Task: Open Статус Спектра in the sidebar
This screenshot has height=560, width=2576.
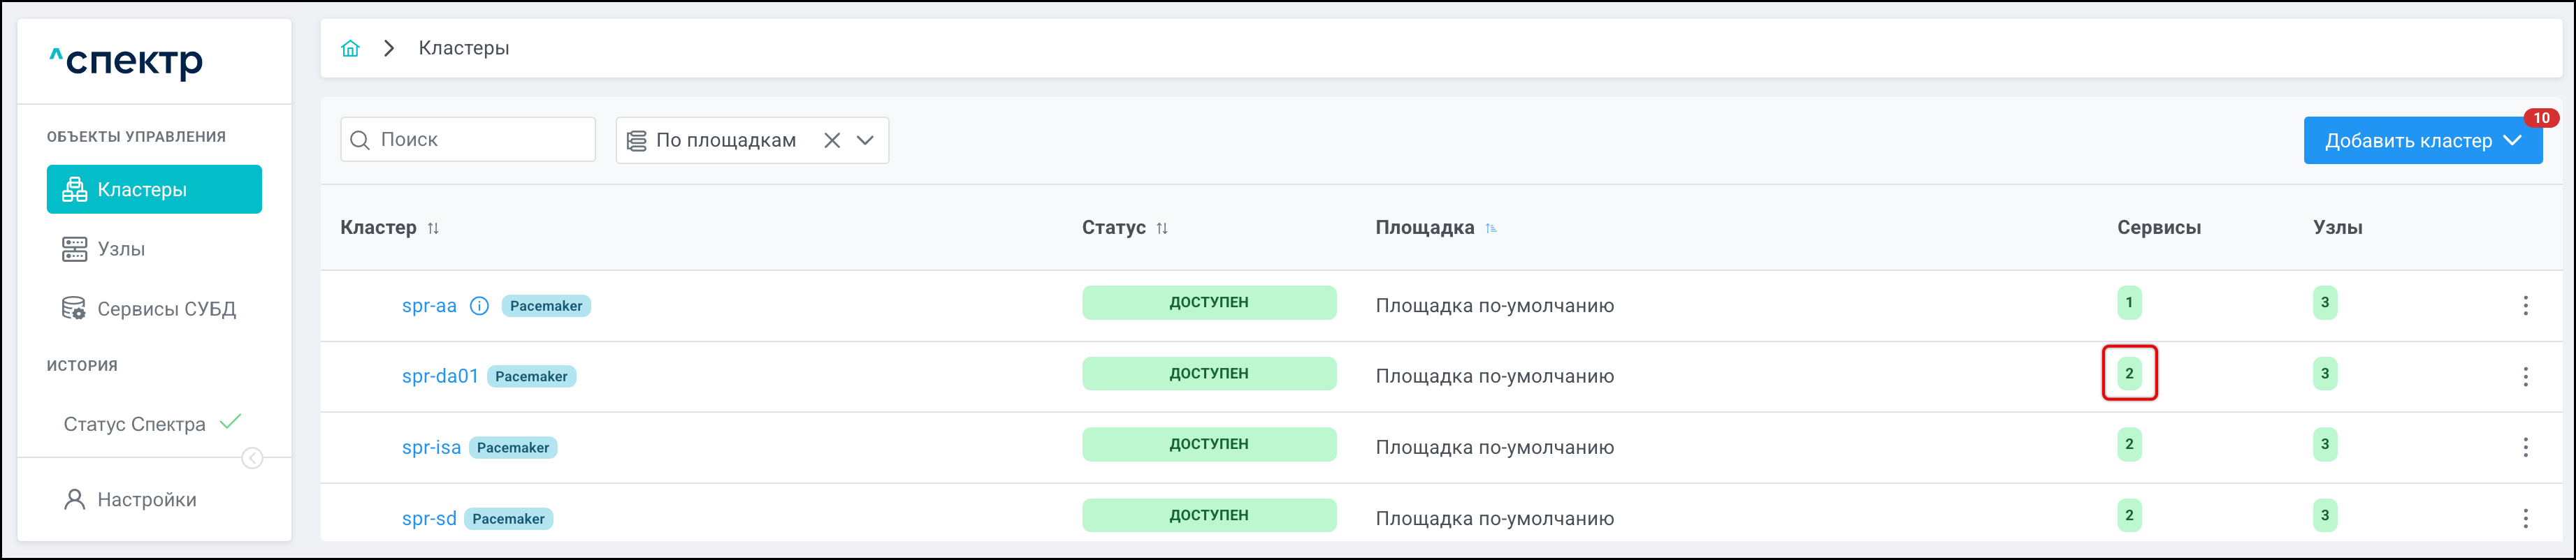Action: point(135,424)
